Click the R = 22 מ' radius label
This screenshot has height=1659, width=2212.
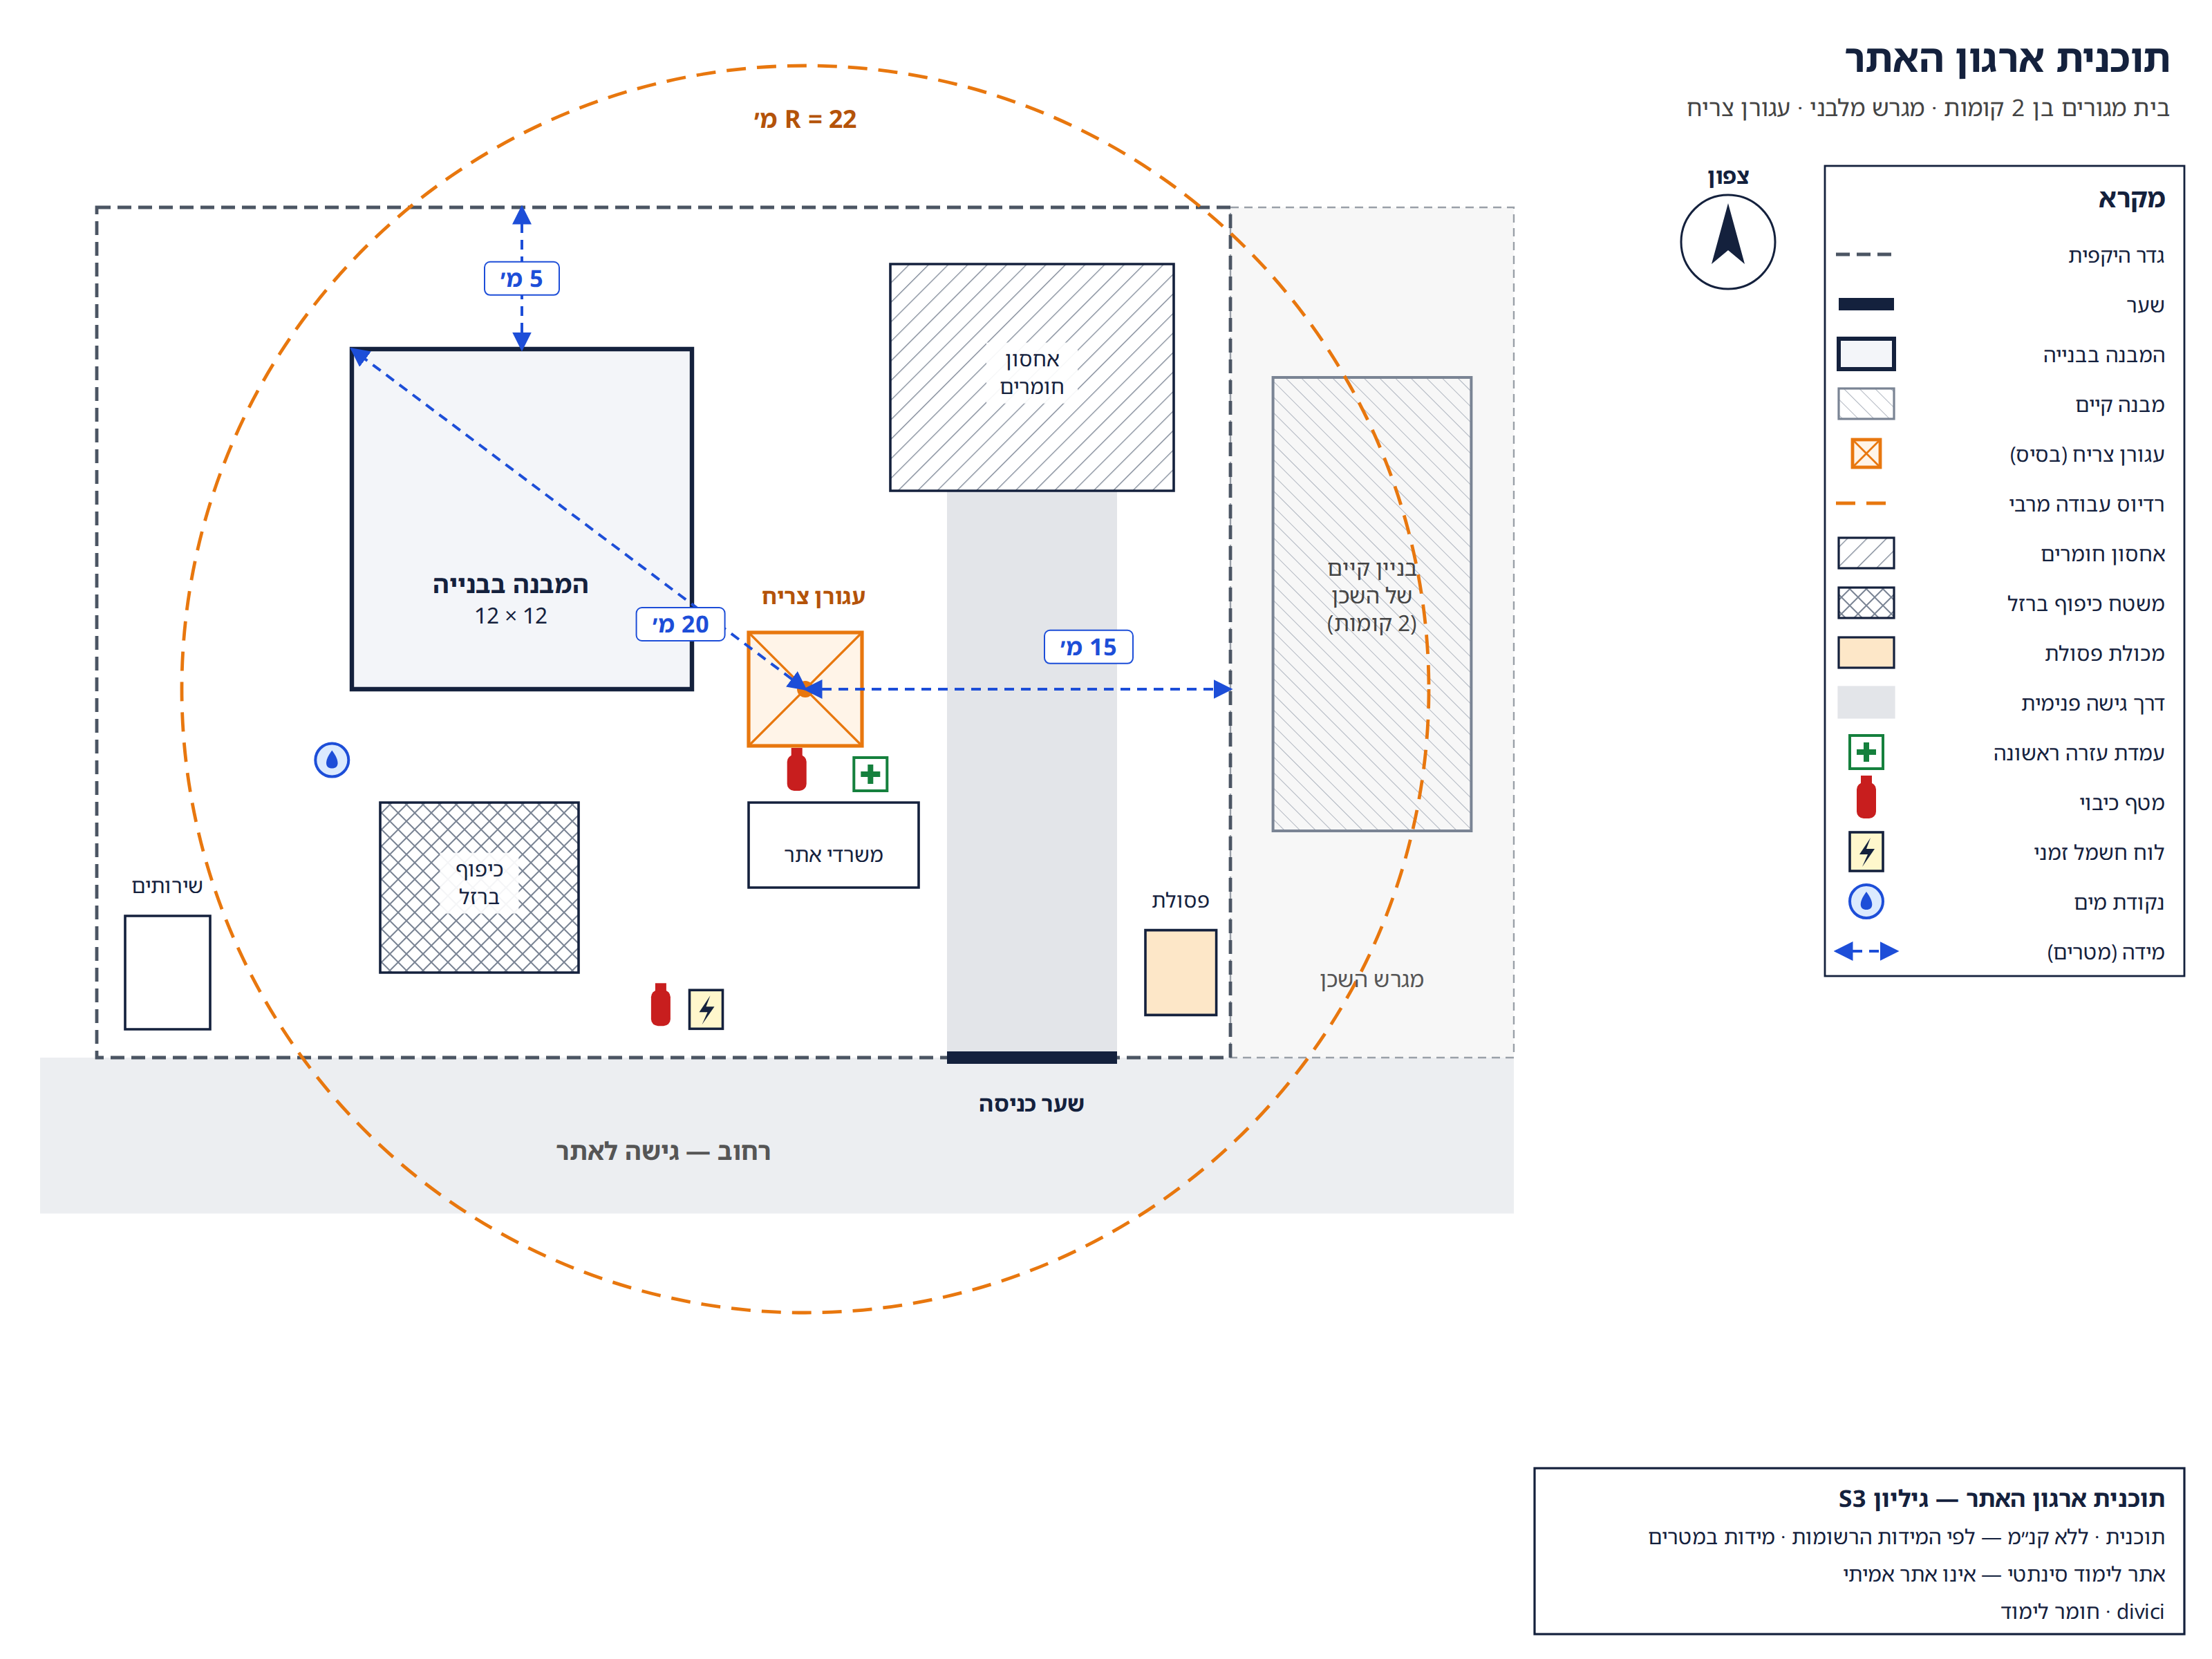(x=805, y=120)
